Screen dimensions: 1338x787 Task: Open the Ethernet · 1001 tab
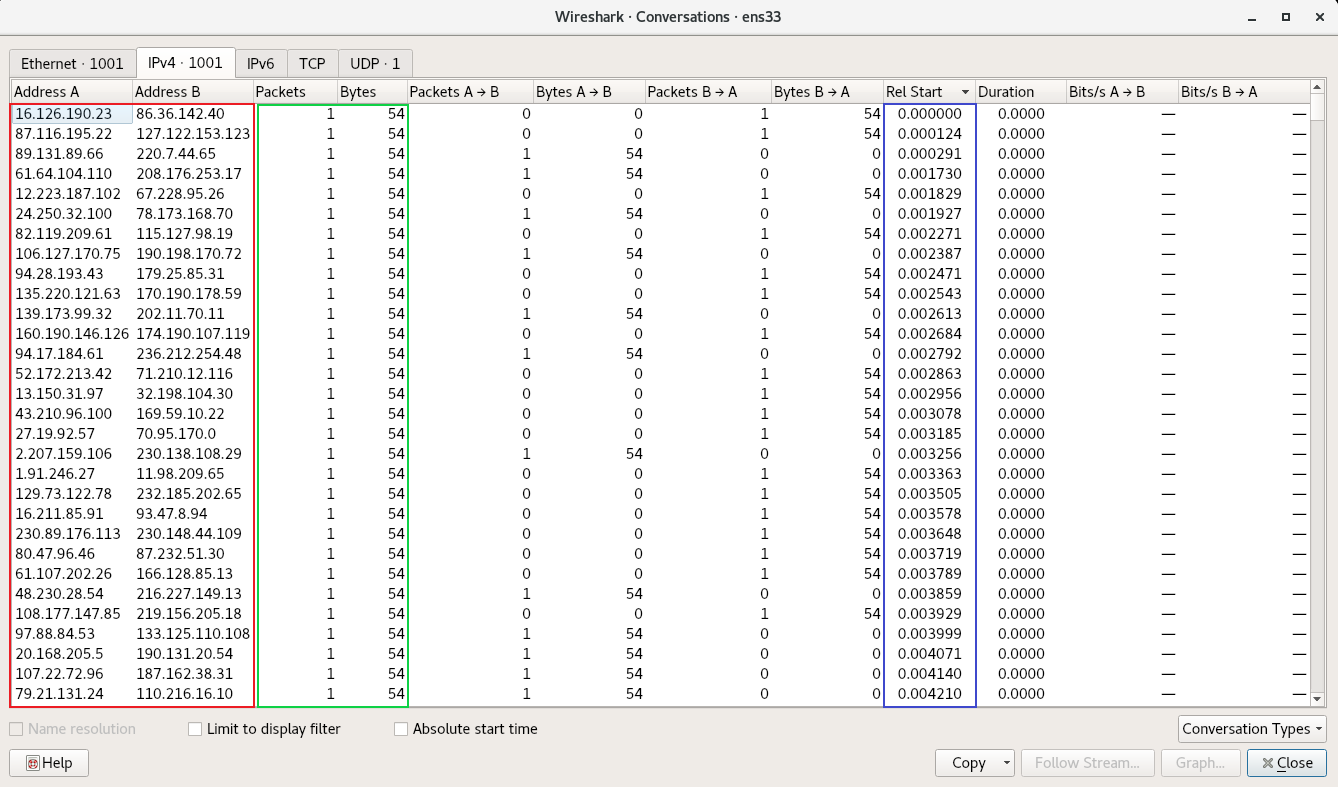72,63
